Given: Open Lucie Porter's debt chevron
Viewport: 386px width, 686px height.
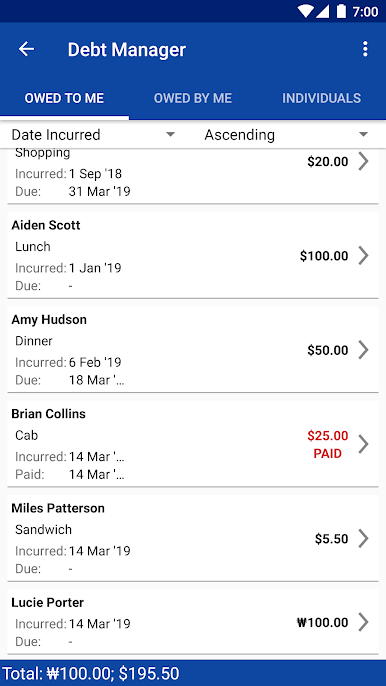Looking at the screenshot, I should point(363,622).
